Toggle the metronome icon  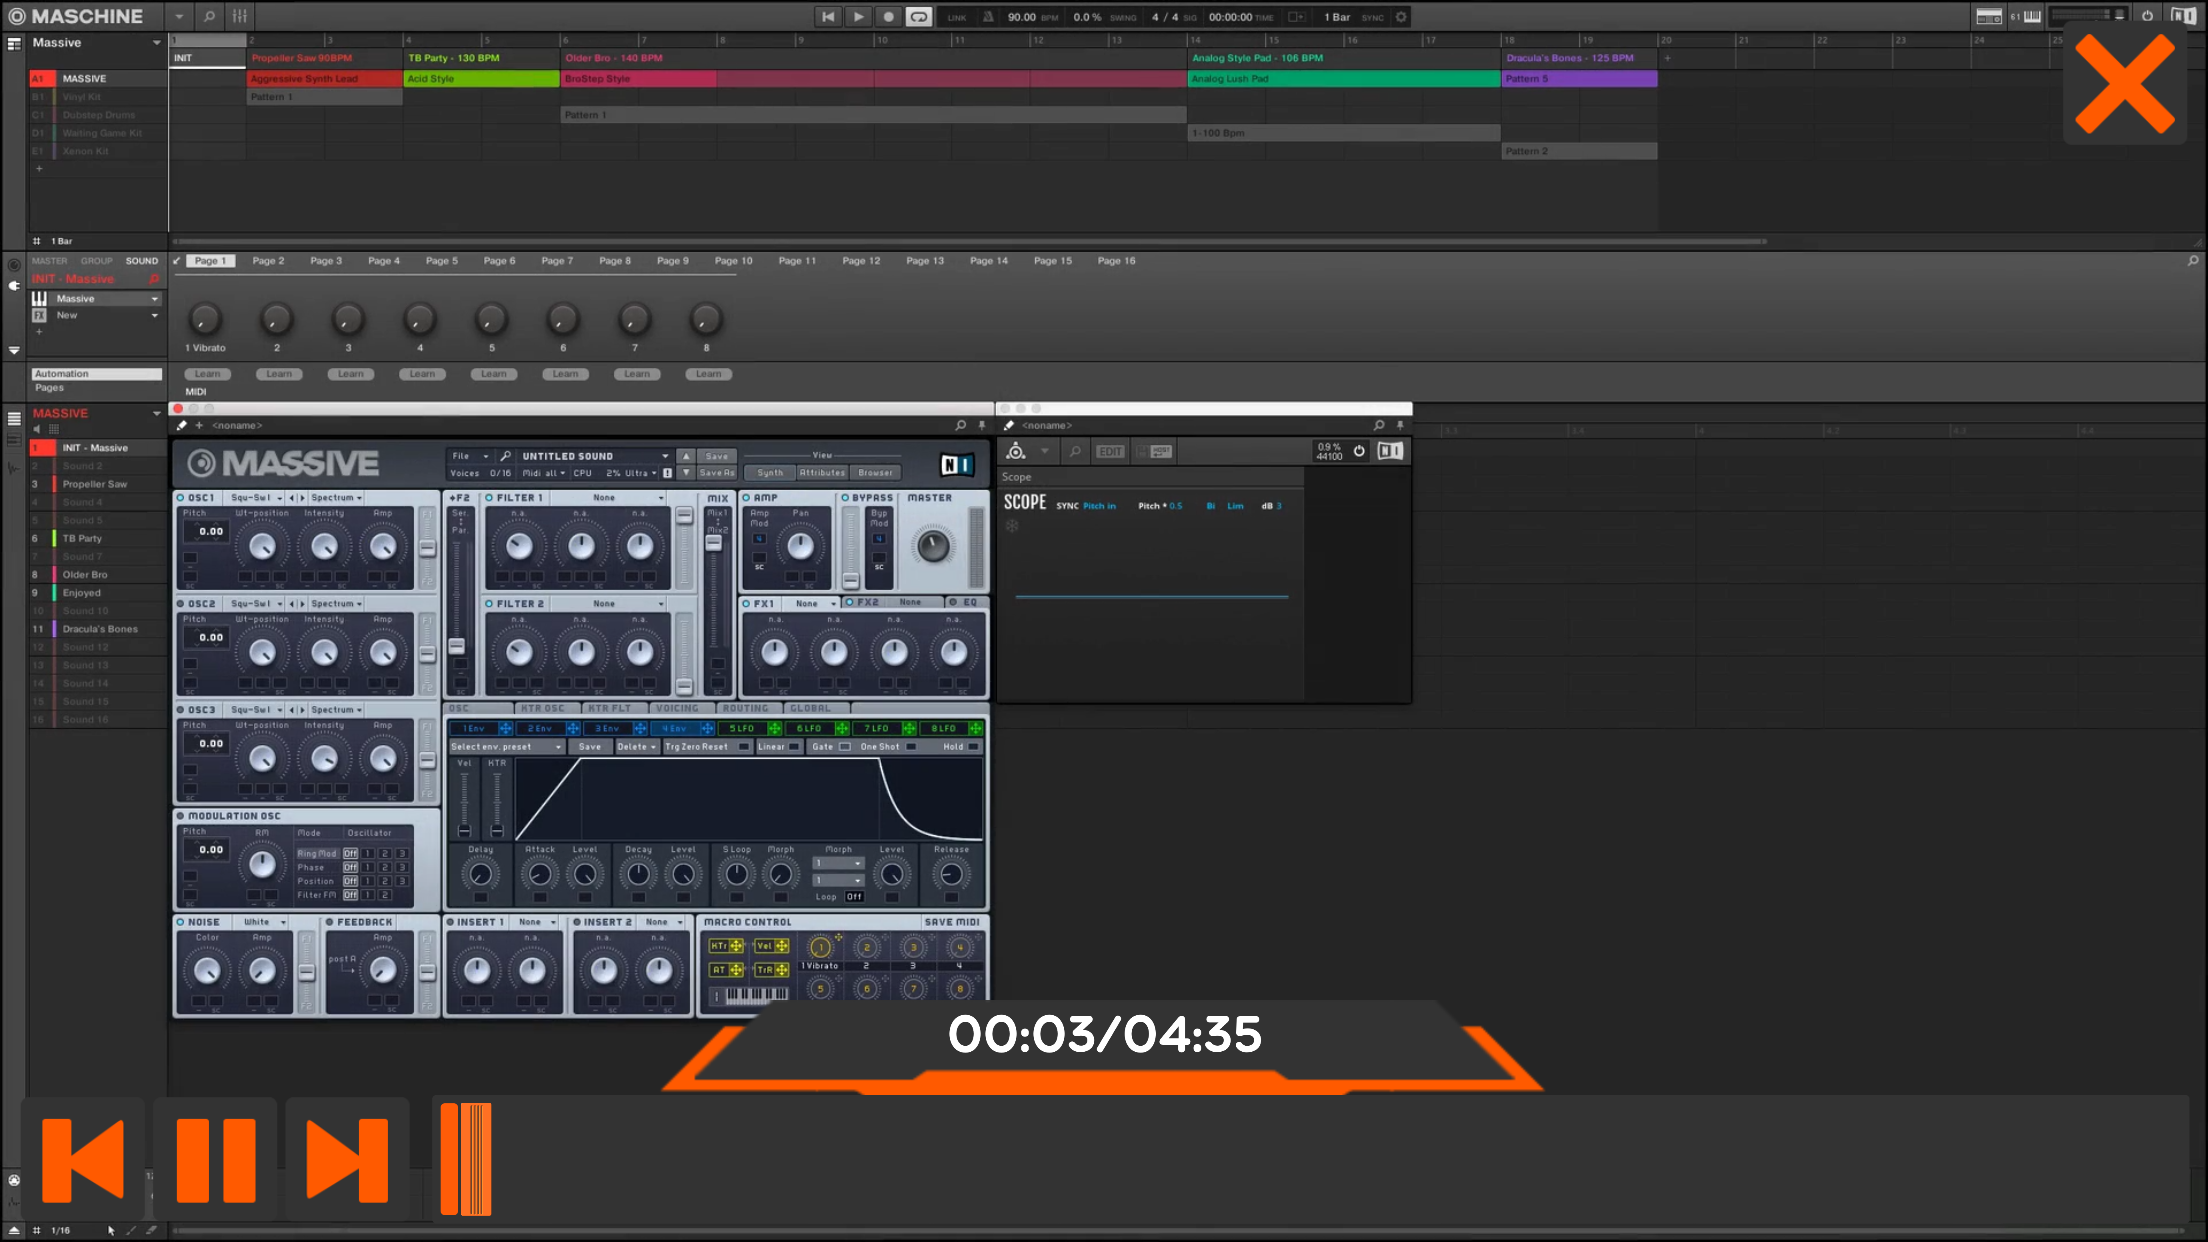[x=988, y=17]
